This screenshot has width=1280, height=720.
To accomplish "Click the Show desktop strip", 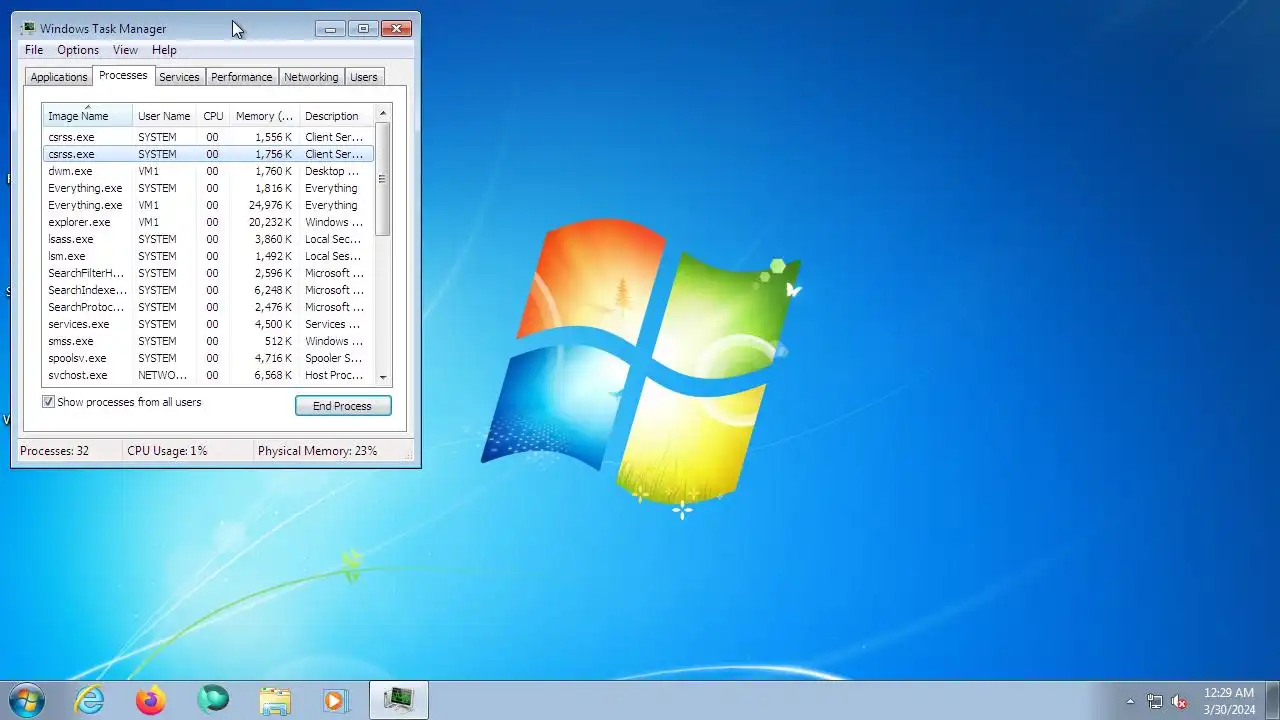I will point(1272,700).
